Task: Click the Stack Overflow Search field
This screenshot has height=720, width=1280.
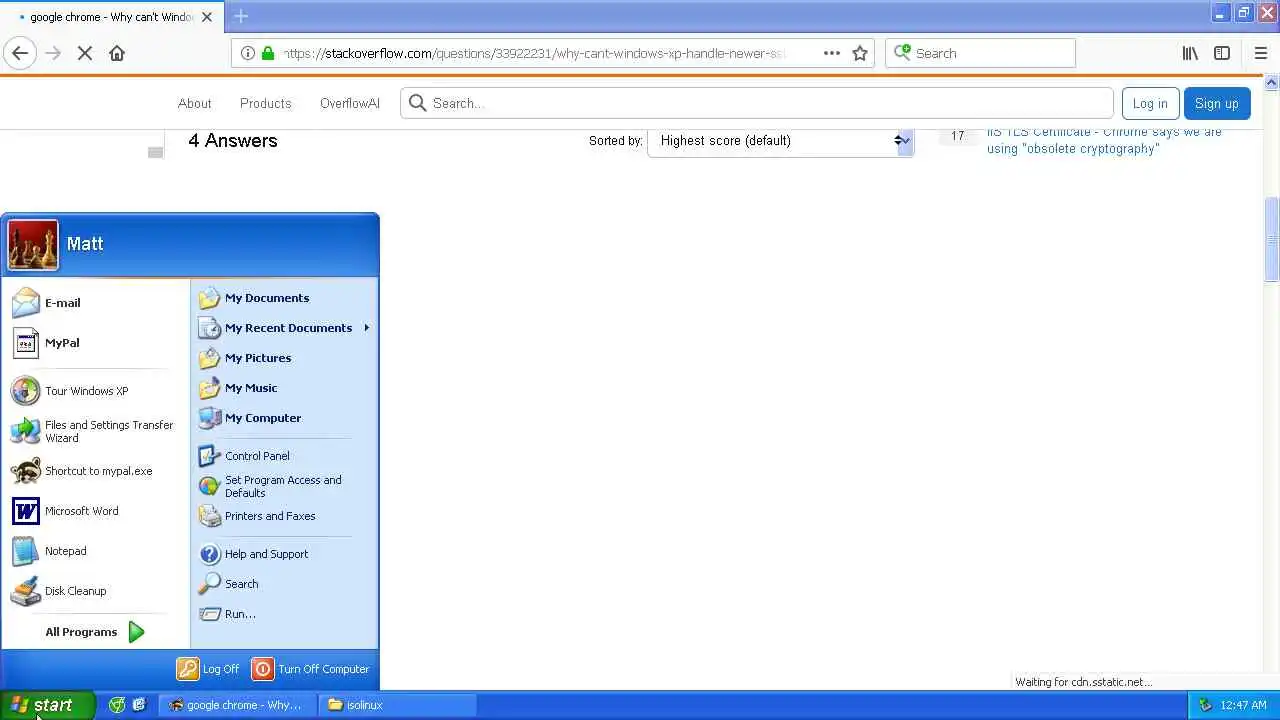Action: click(x=756, y=103)
